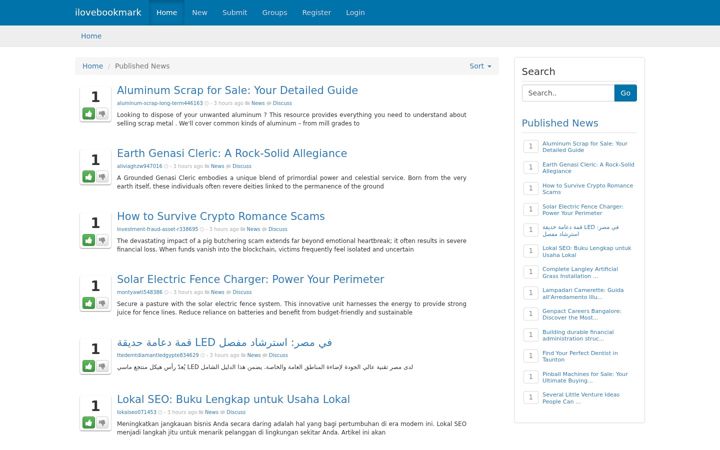
Task: Open the New menu item
Action: point(199,12)
